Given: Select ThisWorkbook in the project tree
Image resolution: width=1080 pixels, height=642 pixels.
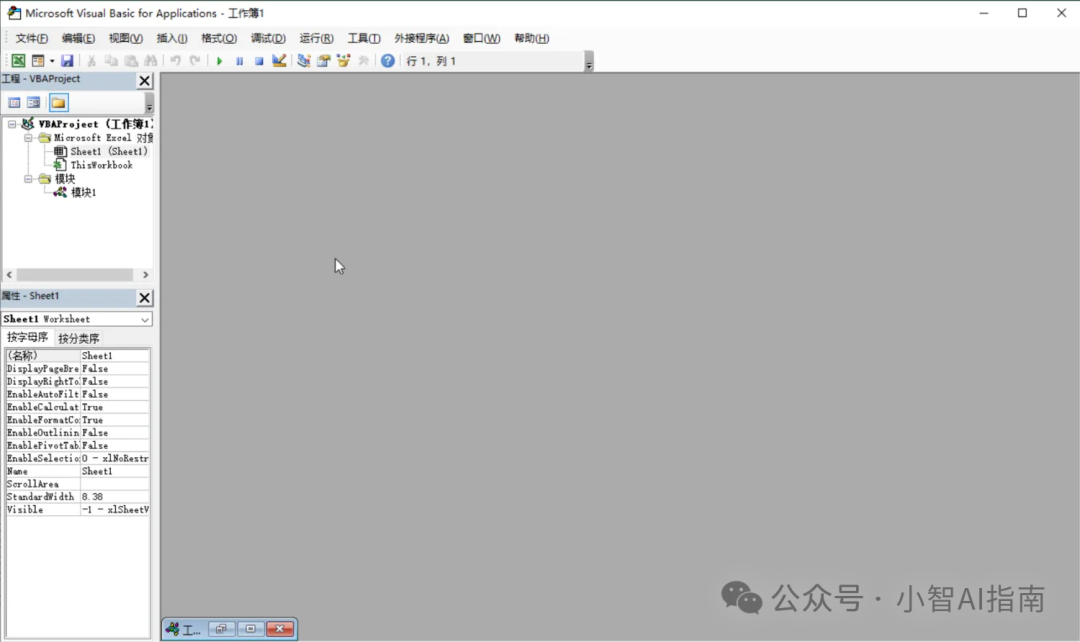Looking at the screenshot, I should coord(101,165).
